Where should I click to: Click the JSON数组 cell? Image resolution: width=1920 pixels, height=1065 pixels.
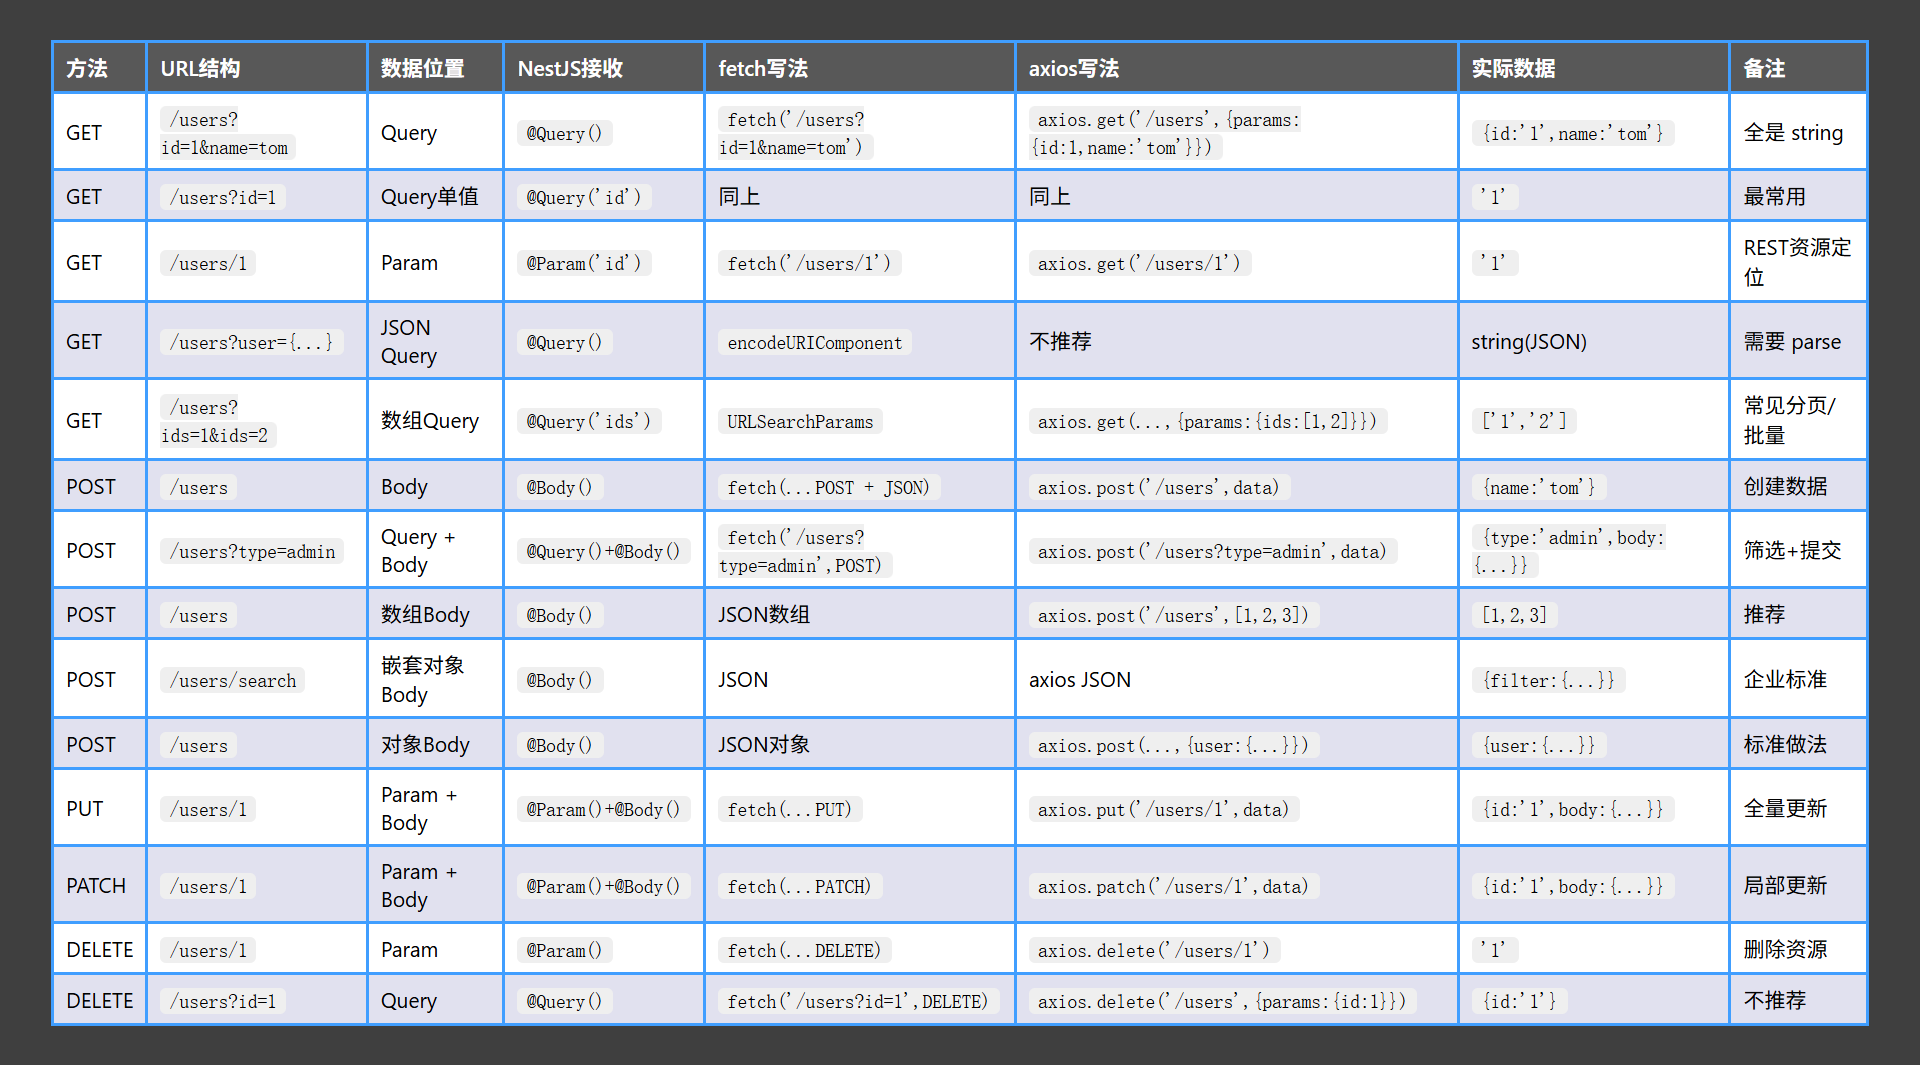click(860, 615)
